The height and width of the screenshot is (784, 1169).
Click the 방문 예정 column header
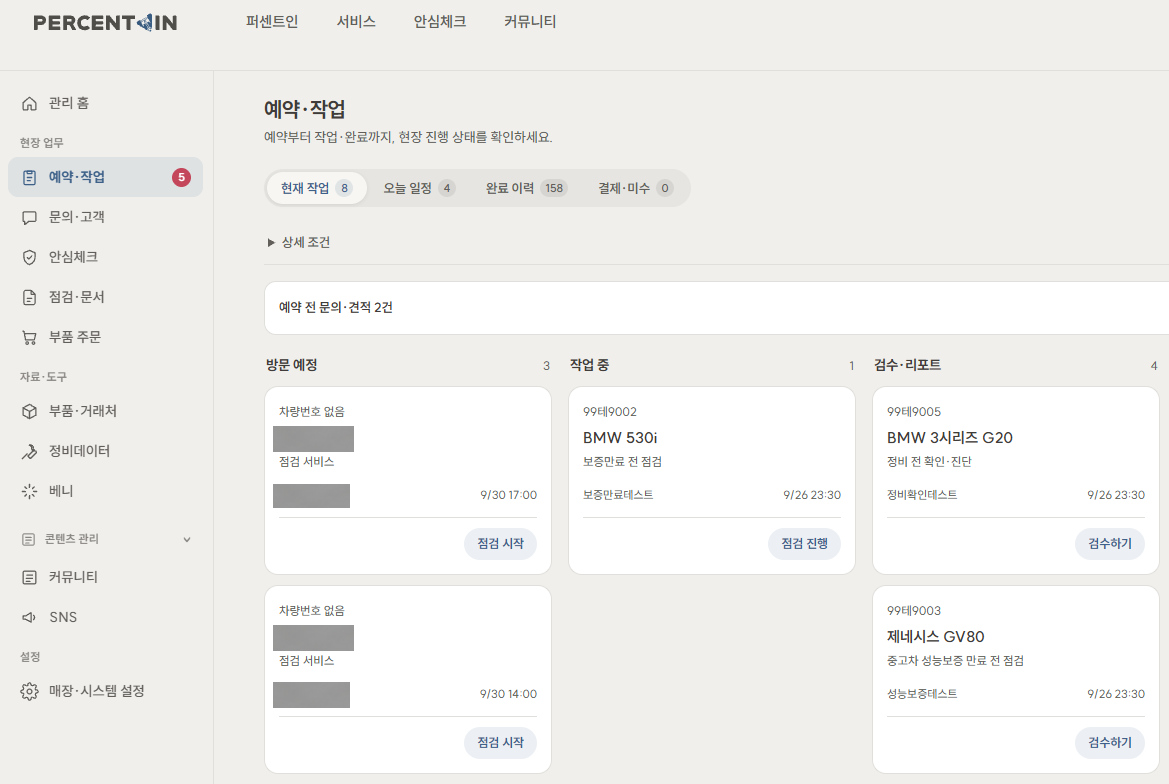click(x=292, y=365)
